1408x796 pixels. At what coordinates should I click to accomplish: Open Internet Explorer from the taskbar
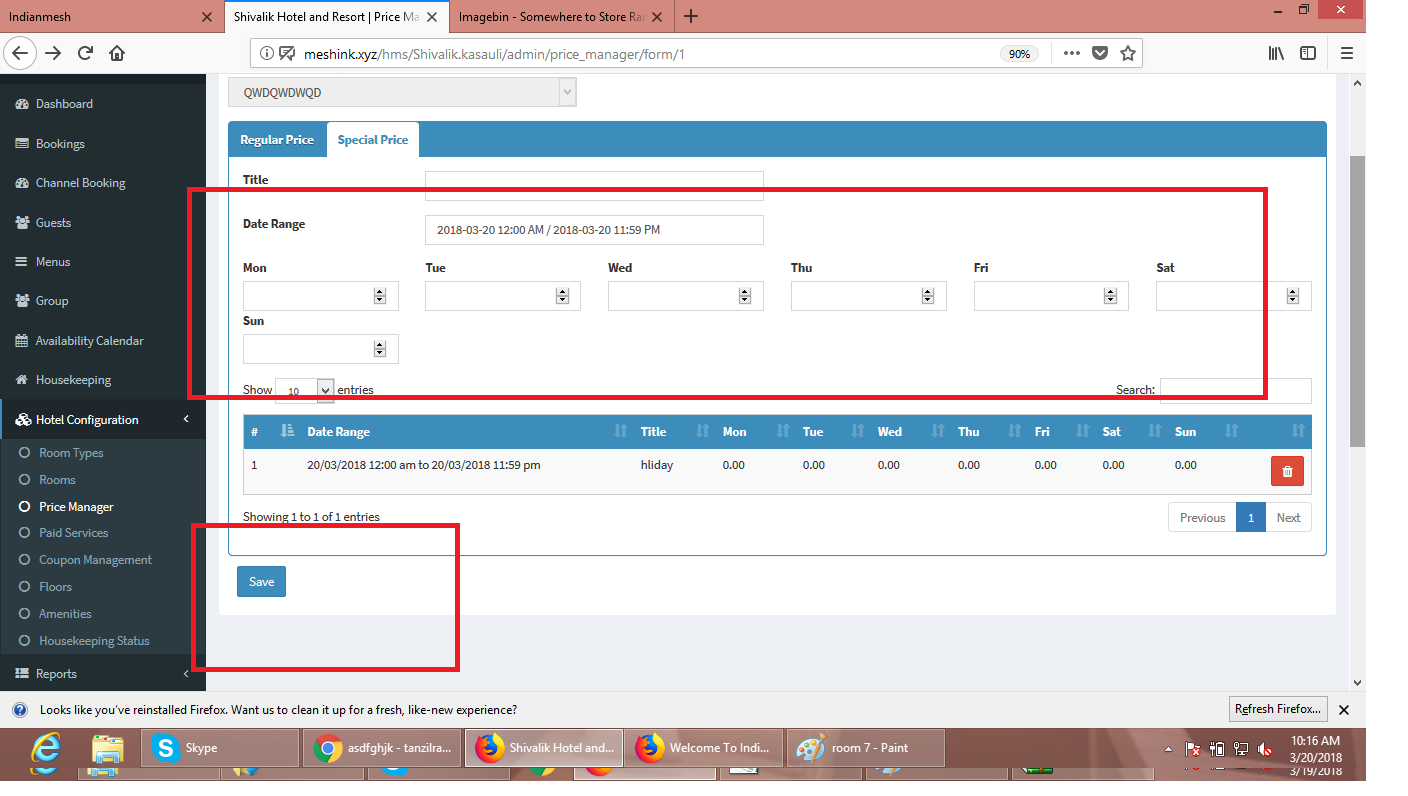[46, 750]
